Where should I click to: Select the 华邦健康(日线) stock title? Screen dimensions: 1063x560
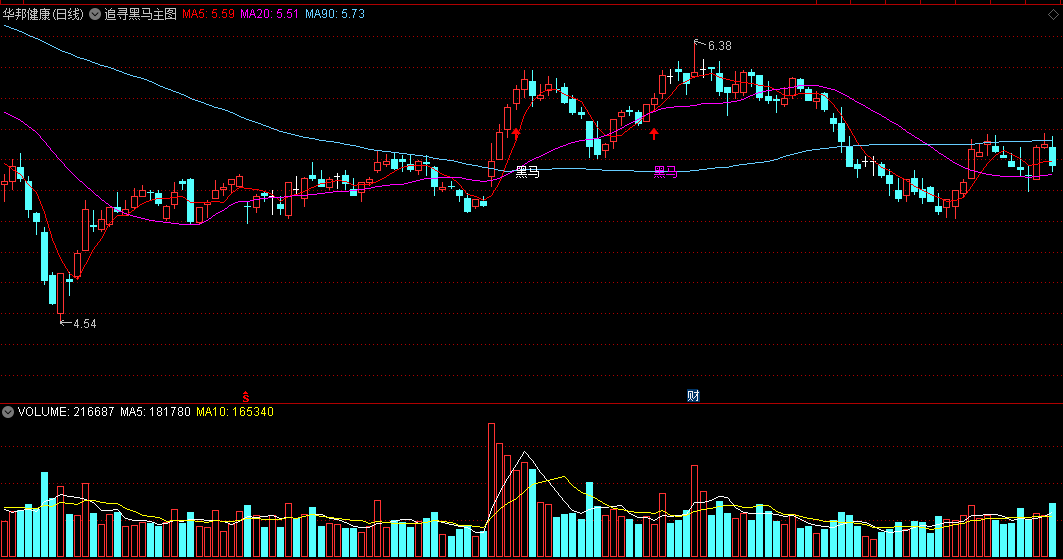(43, 14)
